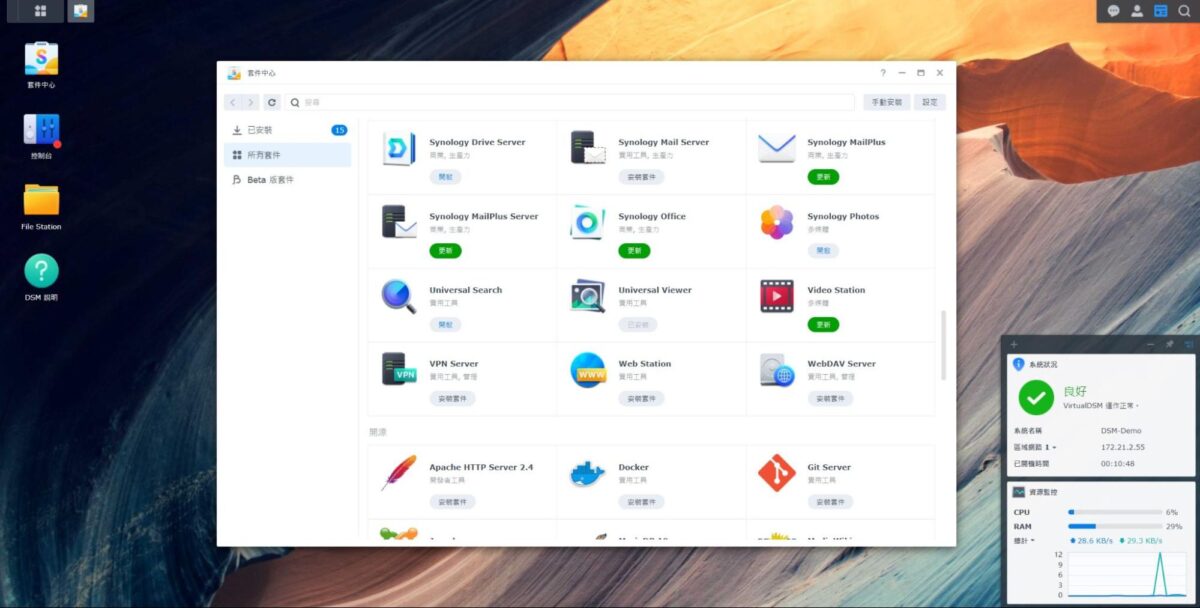Click the Synology MailPlus Server icon
This screenshot has height=608, width=1200.
pyautogui.click(x=399, y=222)
